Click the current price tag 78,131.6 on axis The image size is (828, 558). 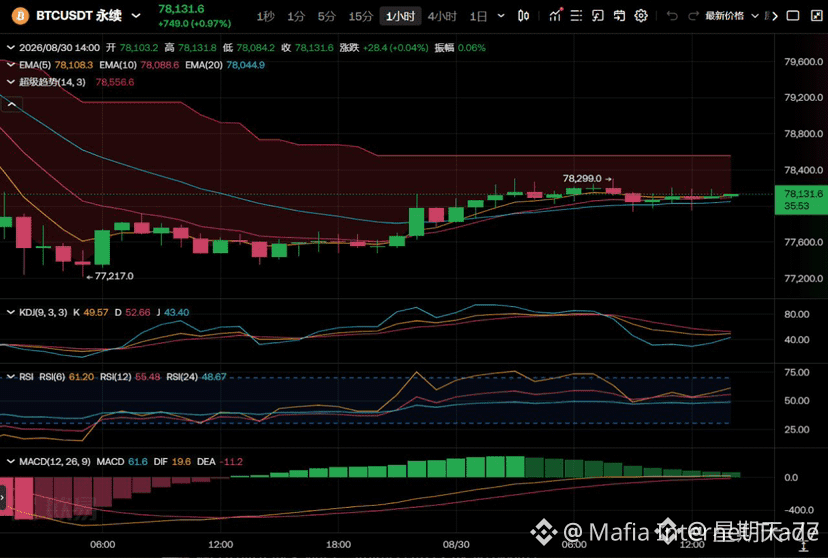pyautogui.click(x=801, y=200)
